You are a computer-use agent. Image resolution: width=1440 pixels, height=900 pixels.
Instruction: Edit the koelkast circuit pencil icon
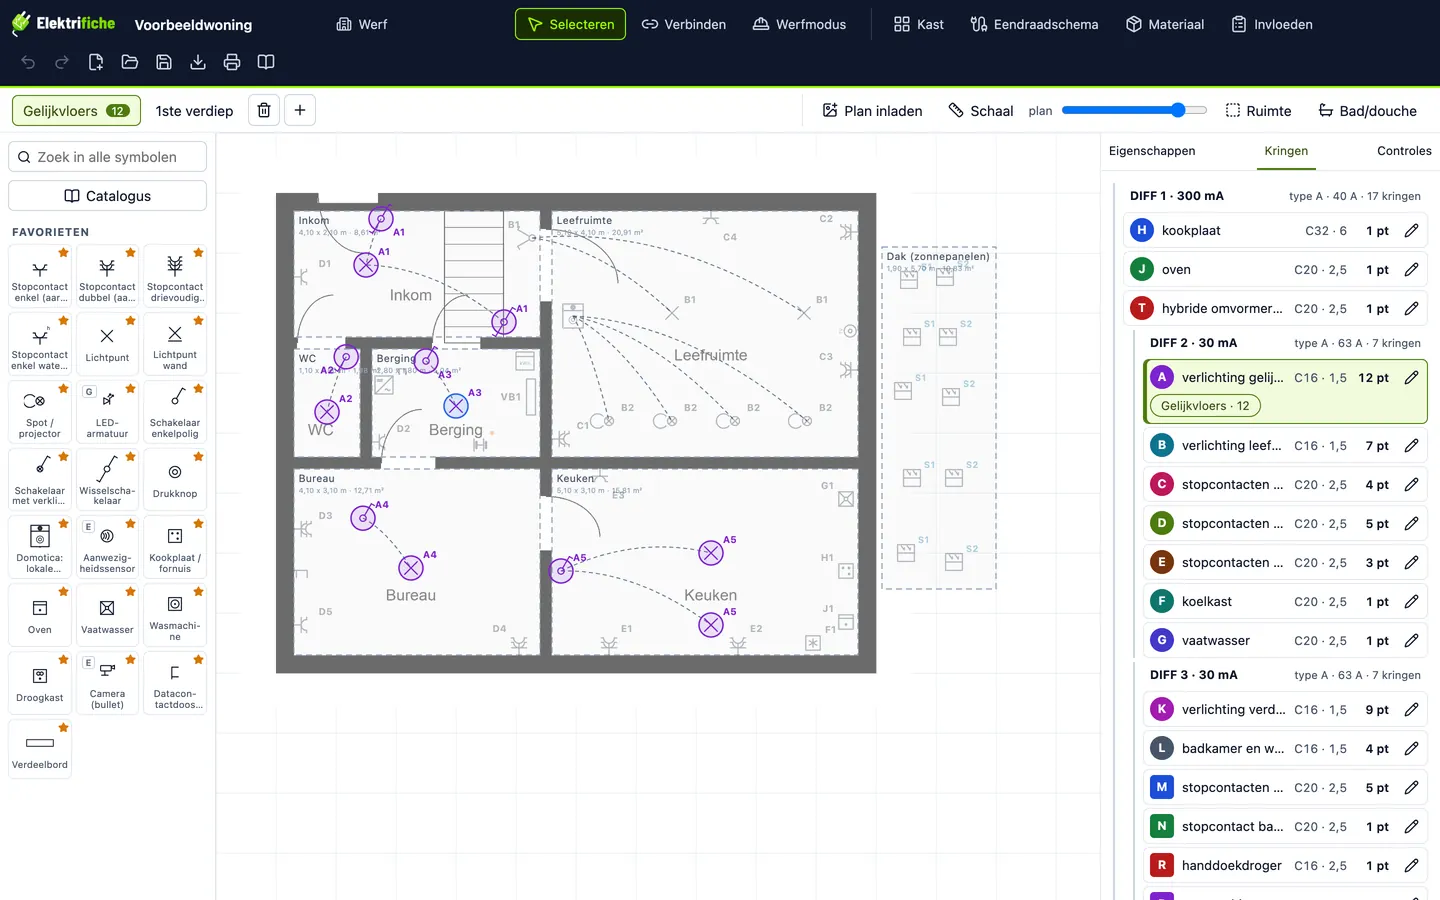click(1411, 602)
